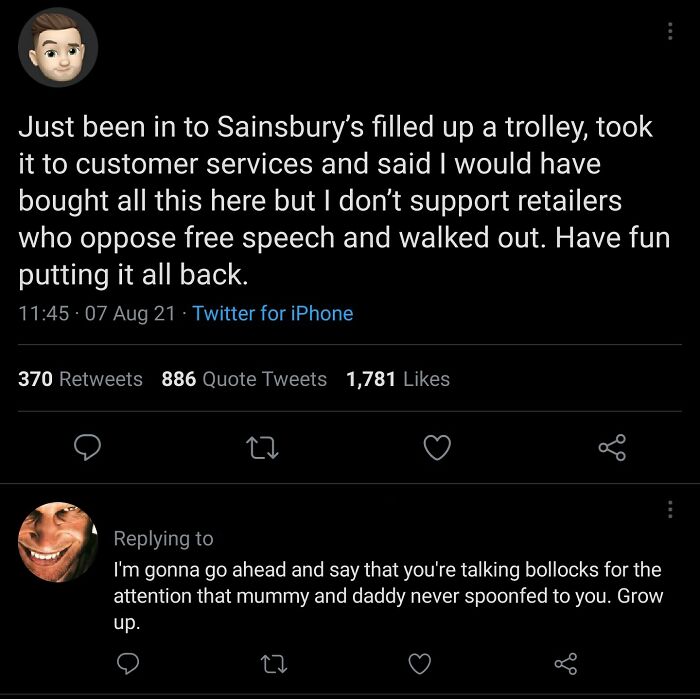This screenshot has width=700, height=699.
Task: Open the tweet author's memoji avatar
Action: point(58,47)
